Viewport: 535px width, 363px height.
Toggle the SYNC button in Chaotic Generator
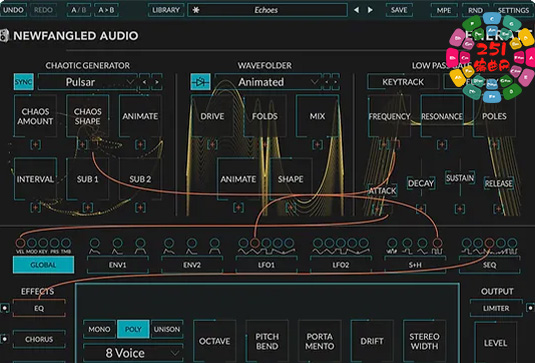click(x=24, y=82)
